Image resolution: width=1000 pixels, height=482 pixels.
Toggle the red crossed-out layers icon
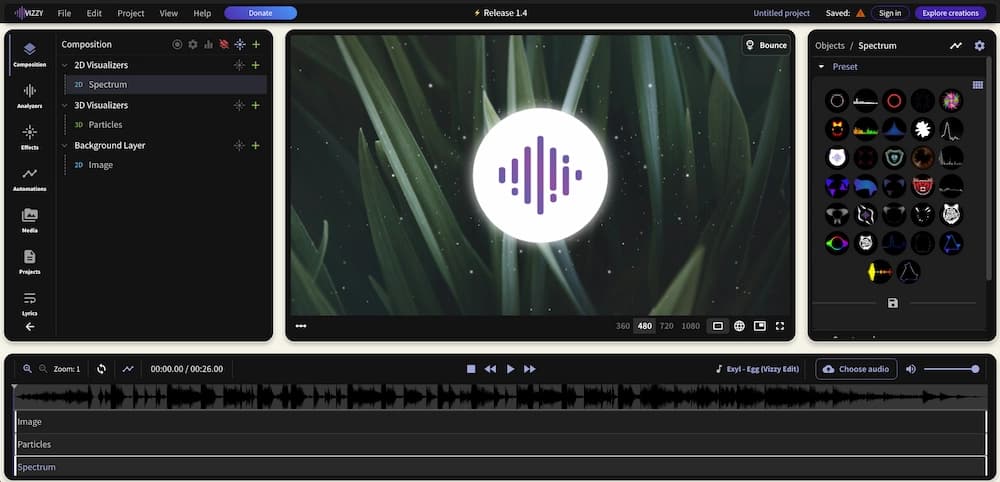click(x=224, y=45)
